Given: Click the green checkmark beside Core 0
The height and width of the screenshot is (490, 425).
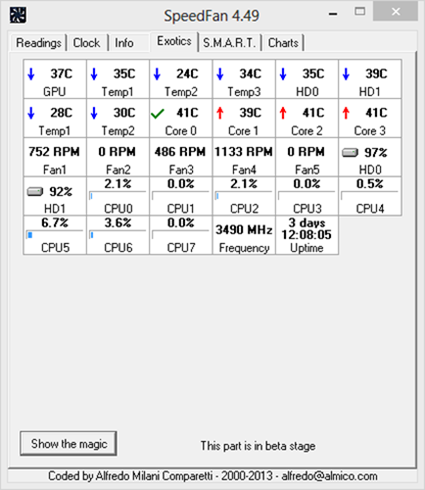Looking at the screenshot, I should (x=157, y=114).
